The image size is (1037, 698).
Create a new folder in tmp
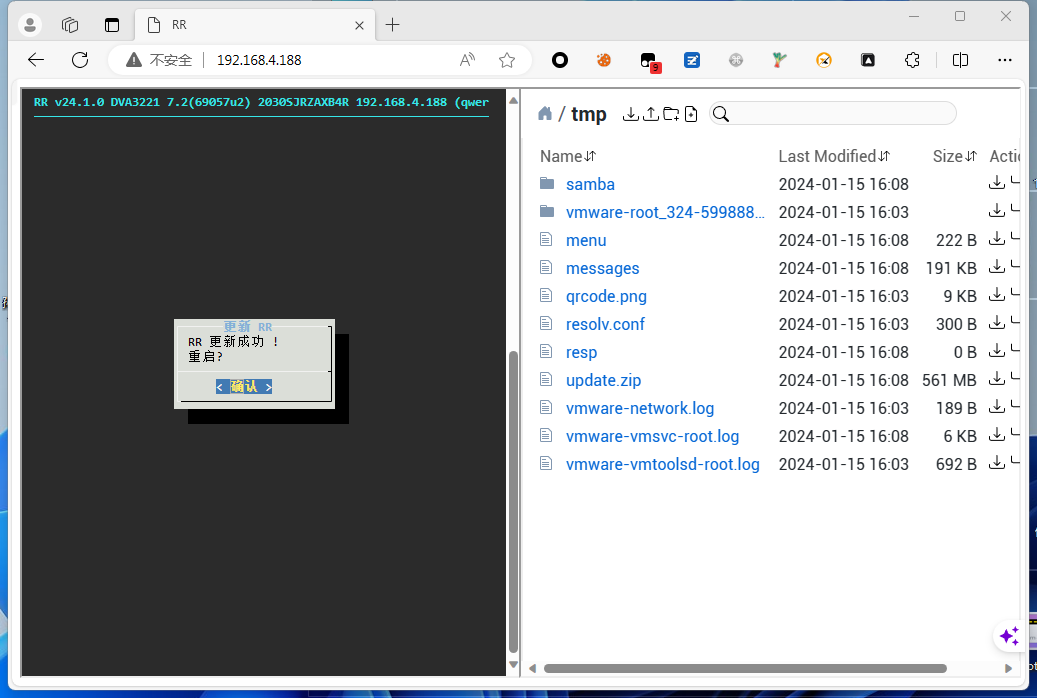[x=671, y=114]
